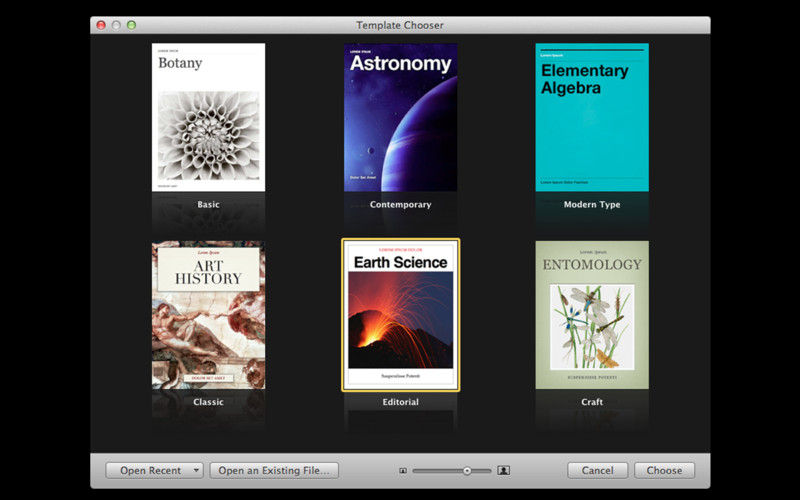The height and width of the screenshot is (500, 800).
Task: Click Open an Existing File button
Action: coord(274,470)
